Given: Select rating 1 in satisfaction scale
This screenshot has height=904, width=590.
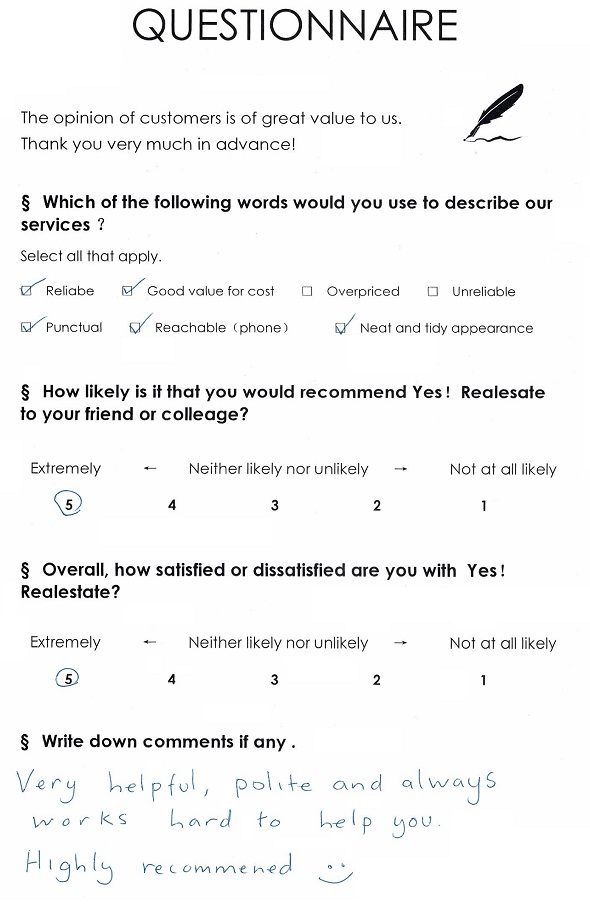Looking at the screenshot, I should (x=483, y=680).
